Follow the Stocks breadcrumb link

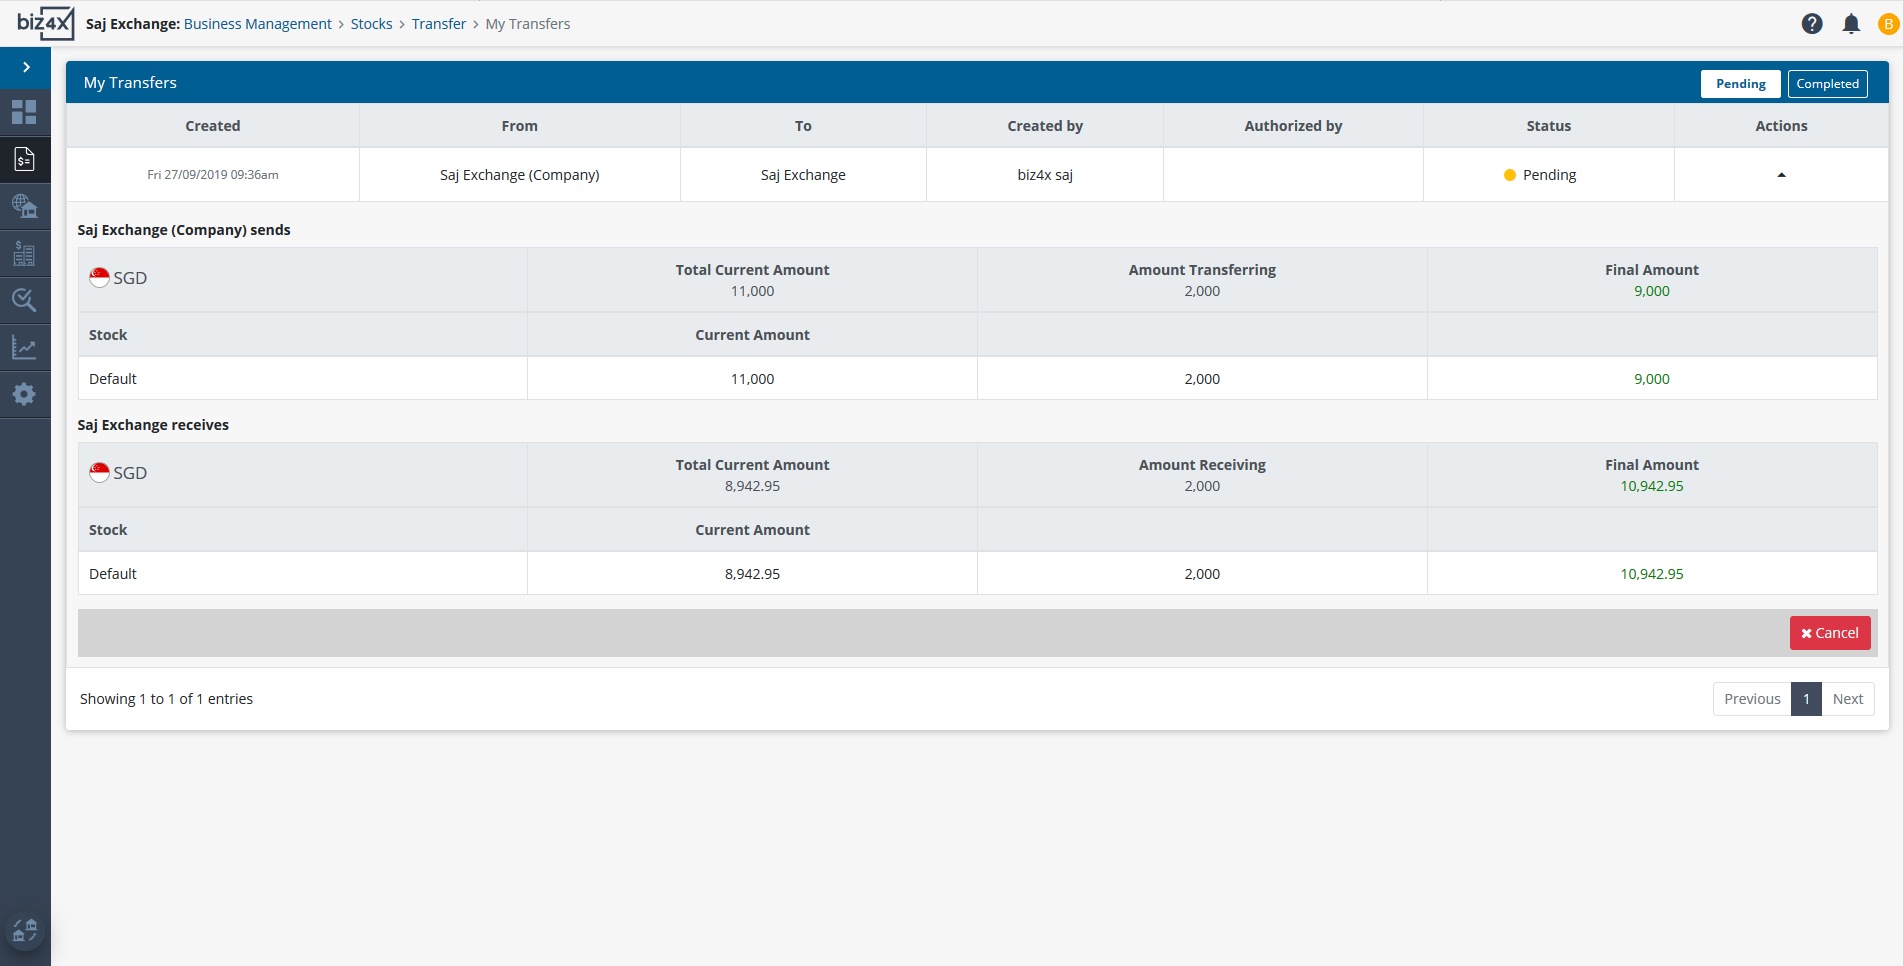coord(371,24)
